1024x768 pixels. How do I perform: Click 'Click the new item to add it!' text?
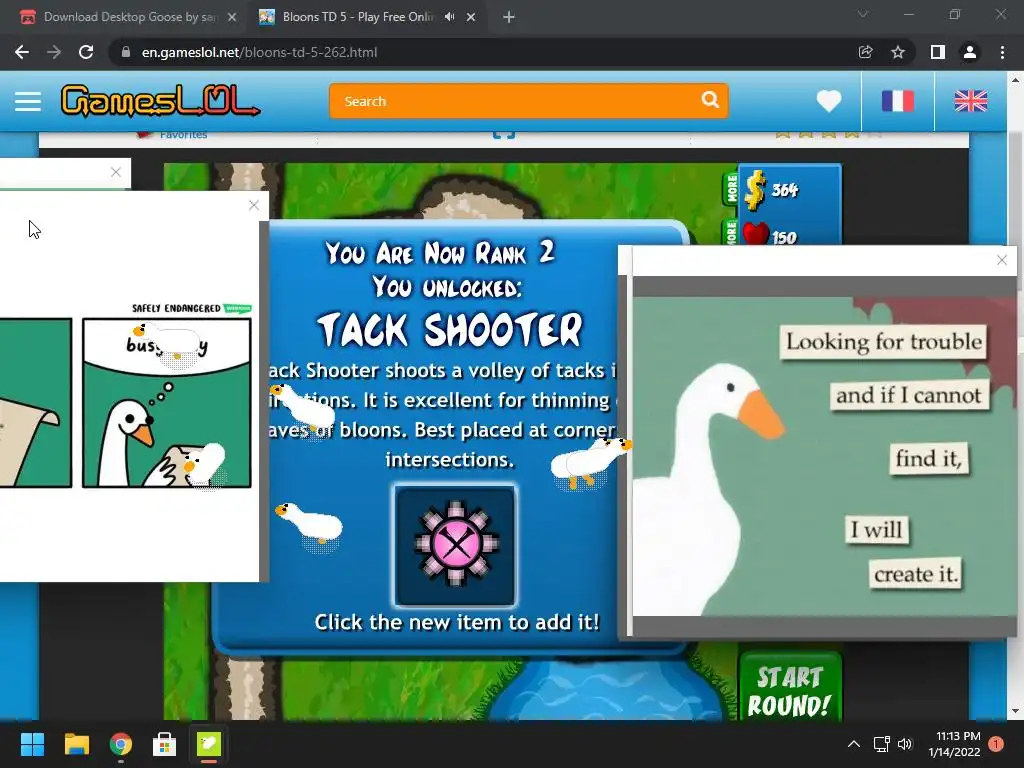point(456,622)
